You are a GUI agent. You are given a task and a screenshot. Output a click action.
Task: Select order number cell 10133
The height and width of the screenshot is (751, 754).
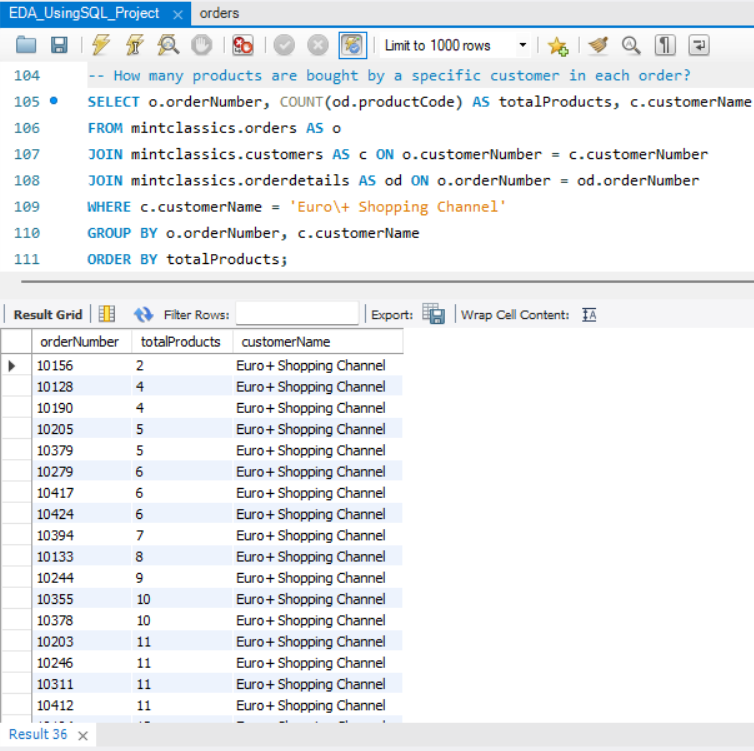(x=82, y=556)
